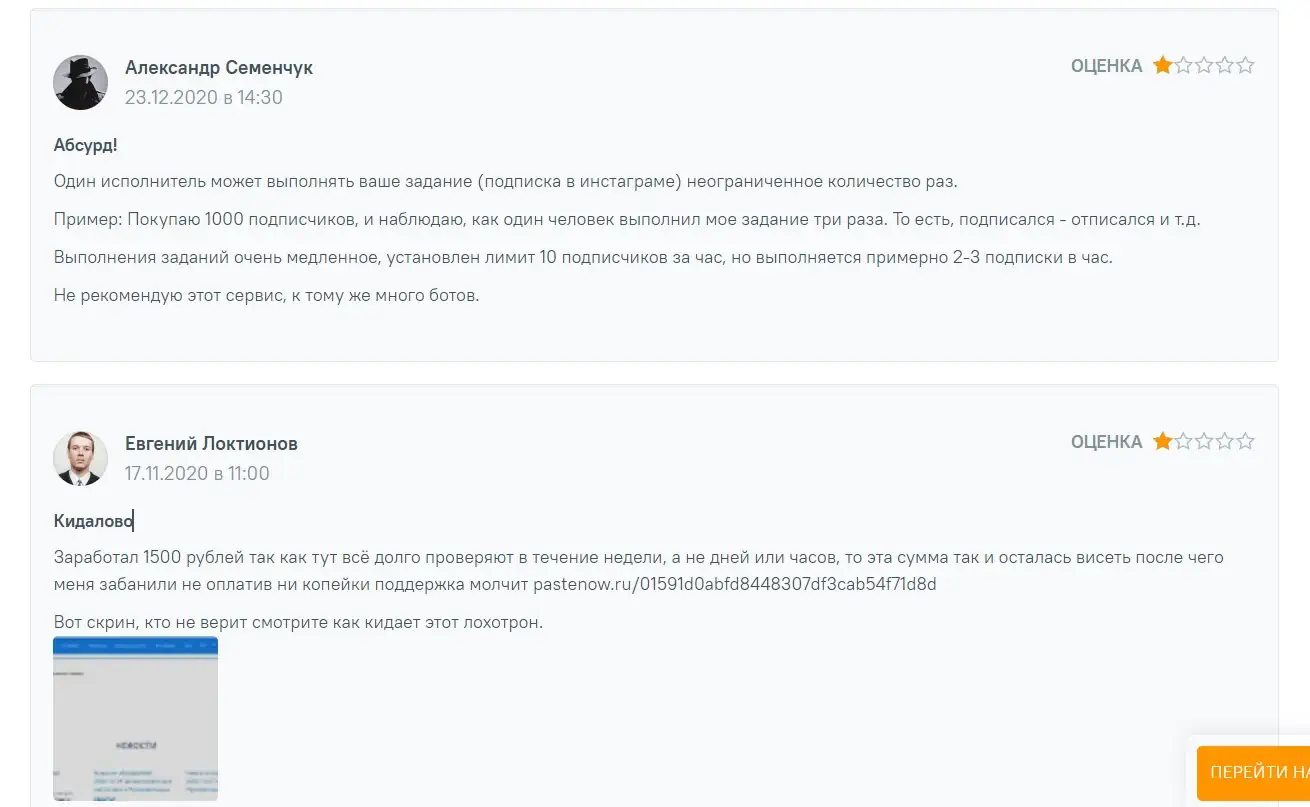Click the fifth star in Александр's rating
The width and height of the screenshot is (1310, 807).
(x=1245, y=66)
